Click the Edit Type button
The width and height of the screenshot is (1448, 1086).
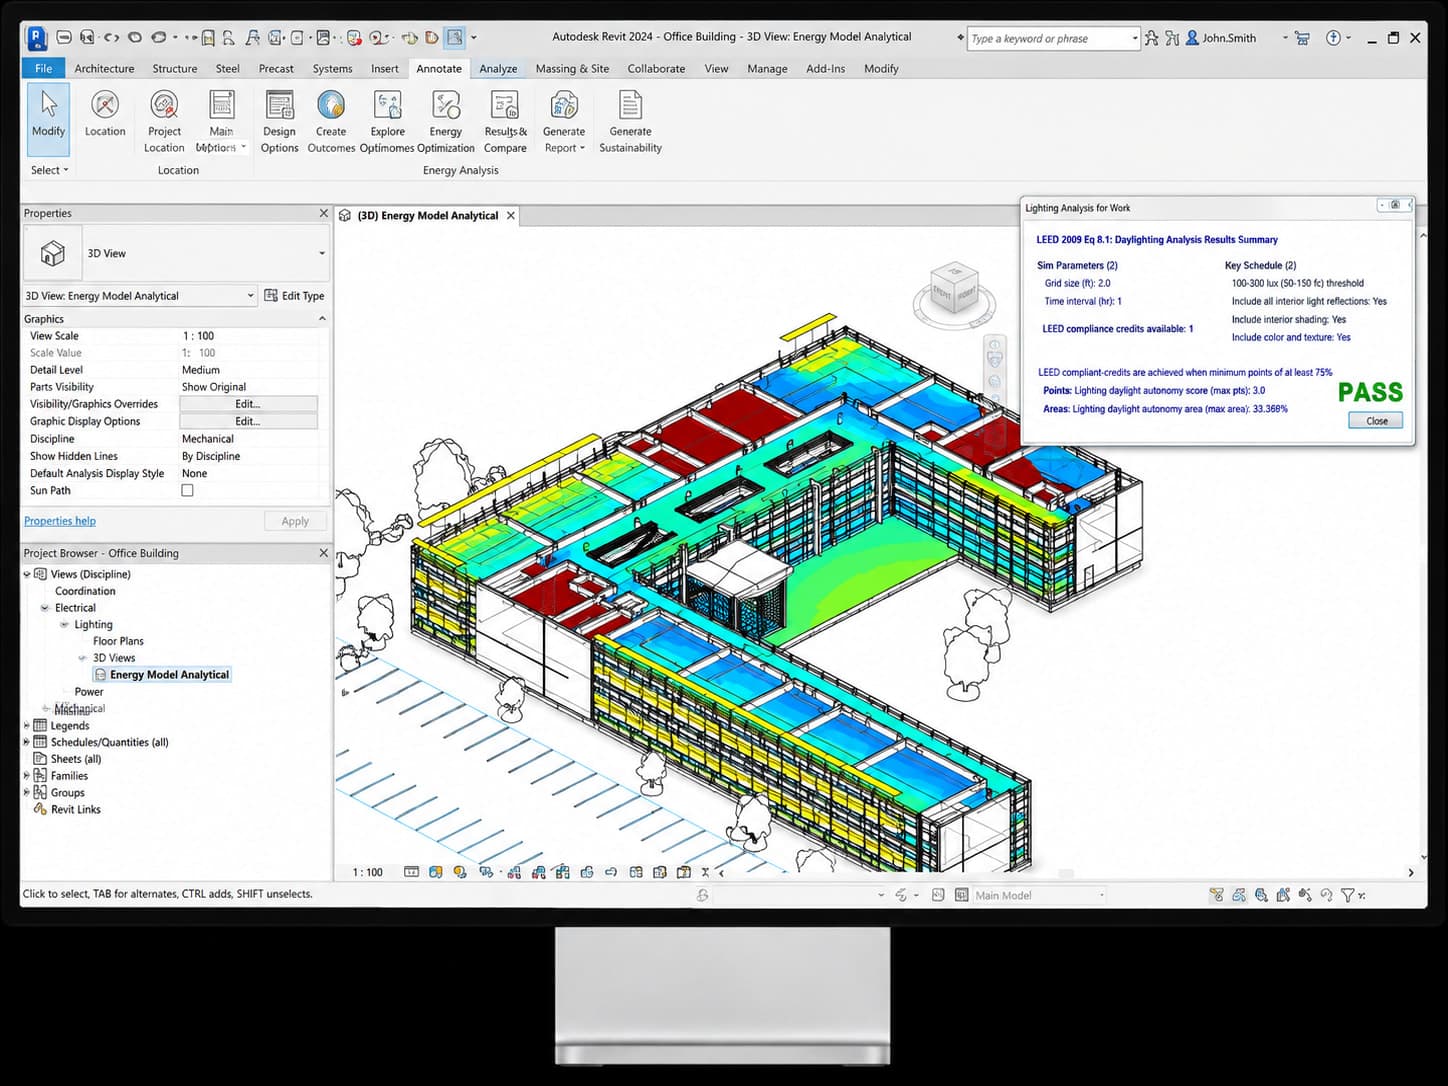[x=294, y=296]
